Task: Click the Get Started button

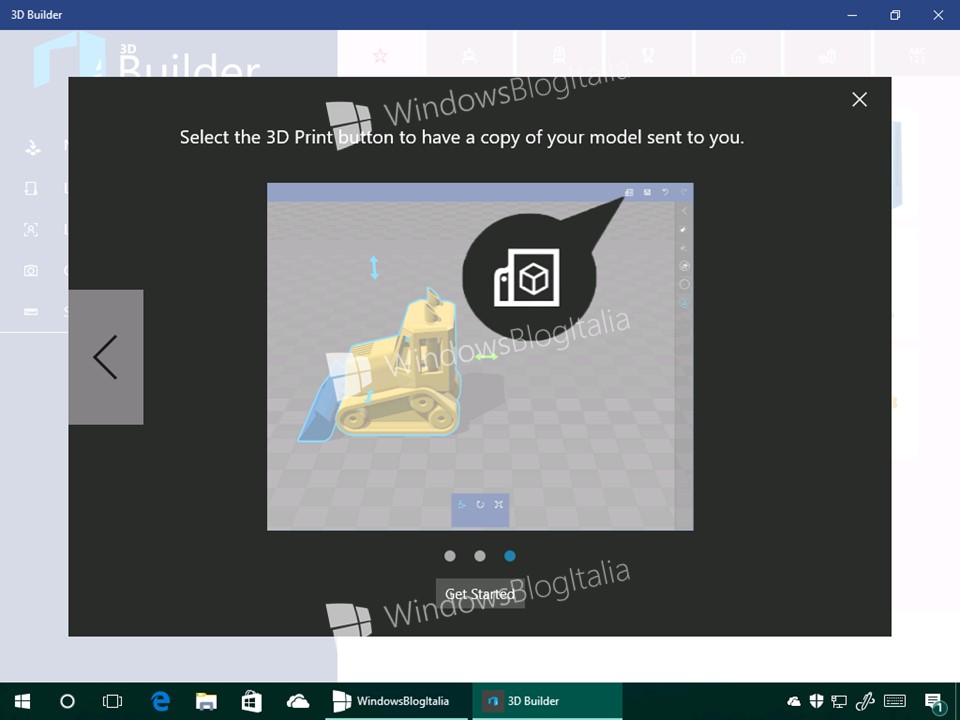Action: (480, 594)
